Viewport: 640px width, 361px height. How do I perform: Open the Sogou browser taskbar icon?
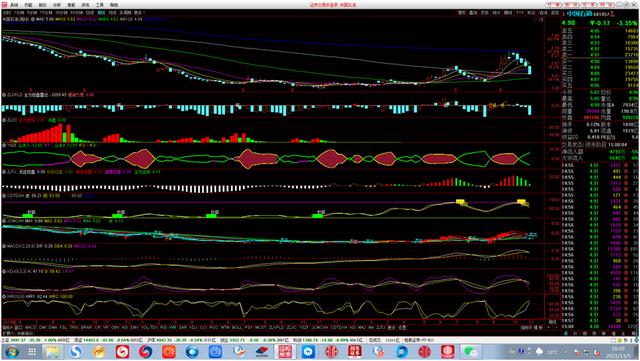[x=76, y=351]
